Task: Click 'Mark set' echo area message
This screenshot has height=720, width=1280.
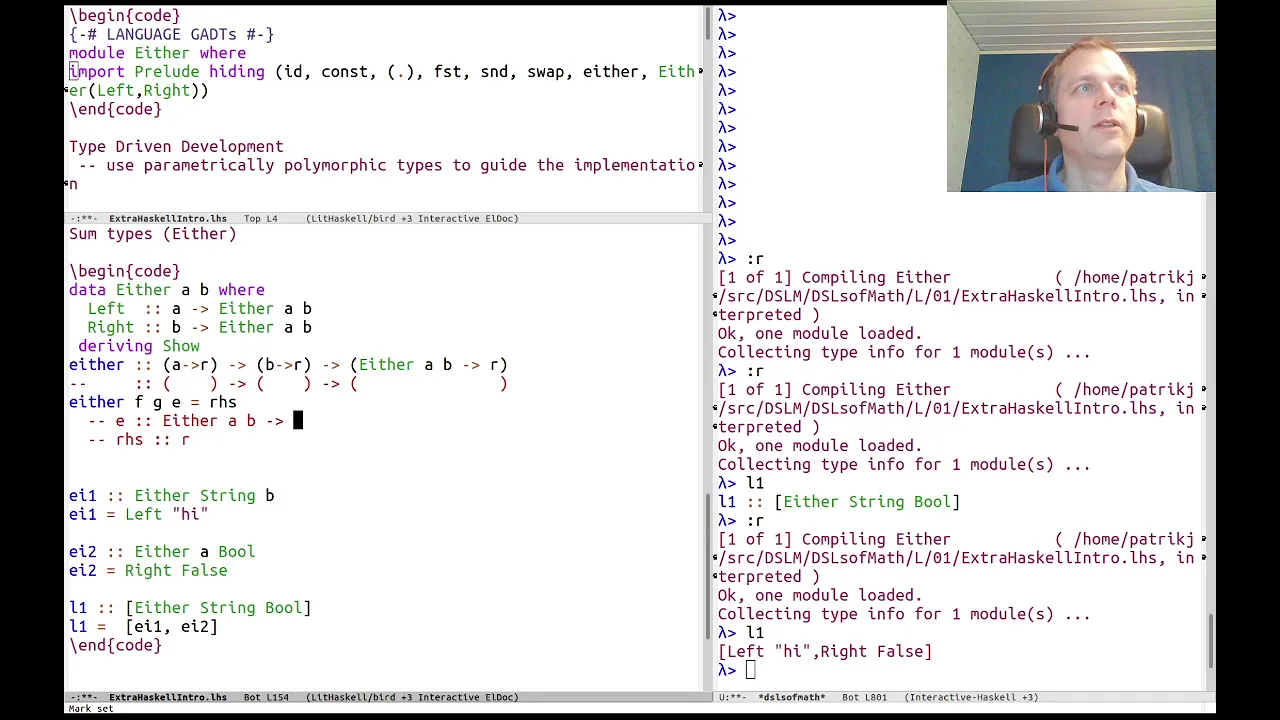Action: pos(90,709)
